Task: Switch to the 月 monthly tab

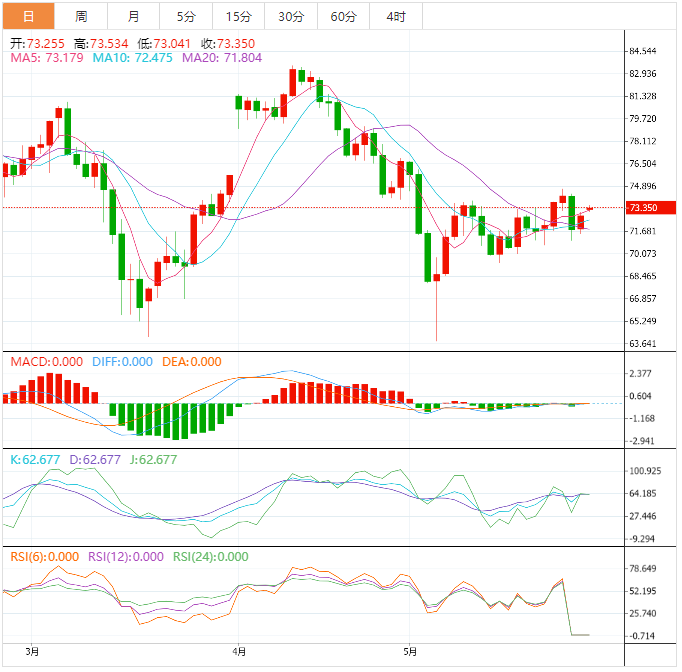Action: click(x=134, y=16)
